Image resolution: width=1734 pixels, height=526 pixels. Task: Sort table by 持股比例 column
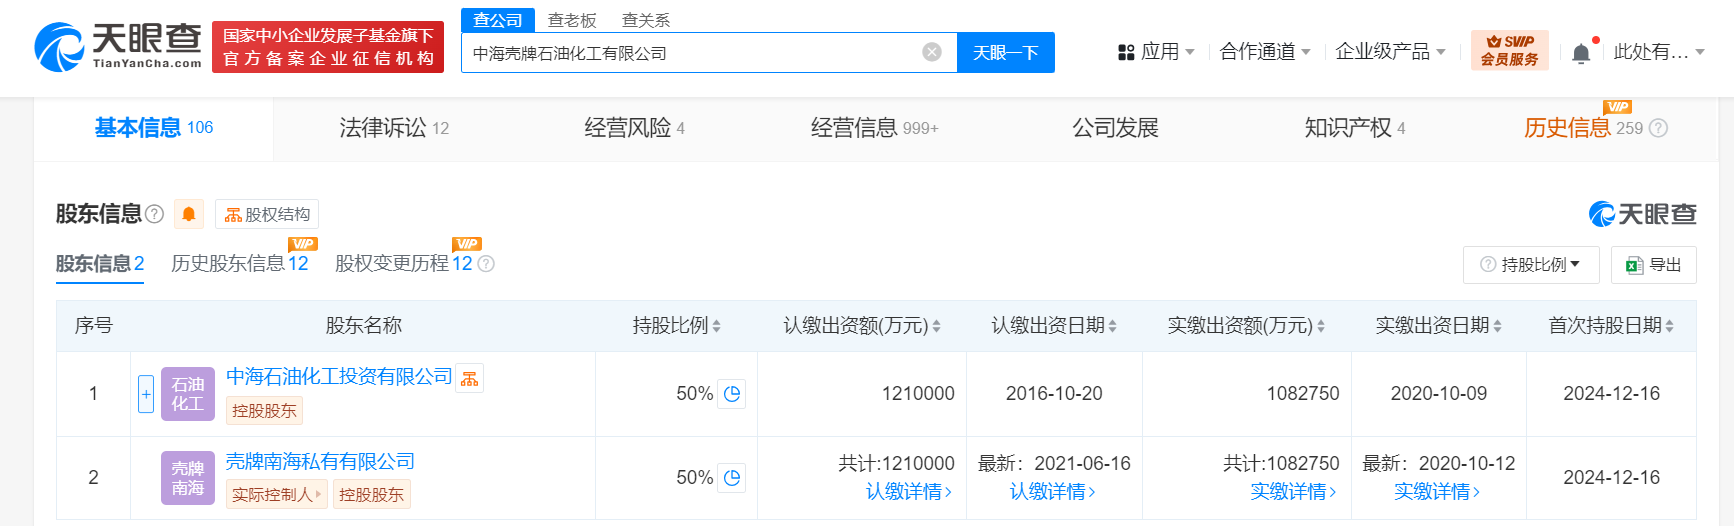(677, 326)
